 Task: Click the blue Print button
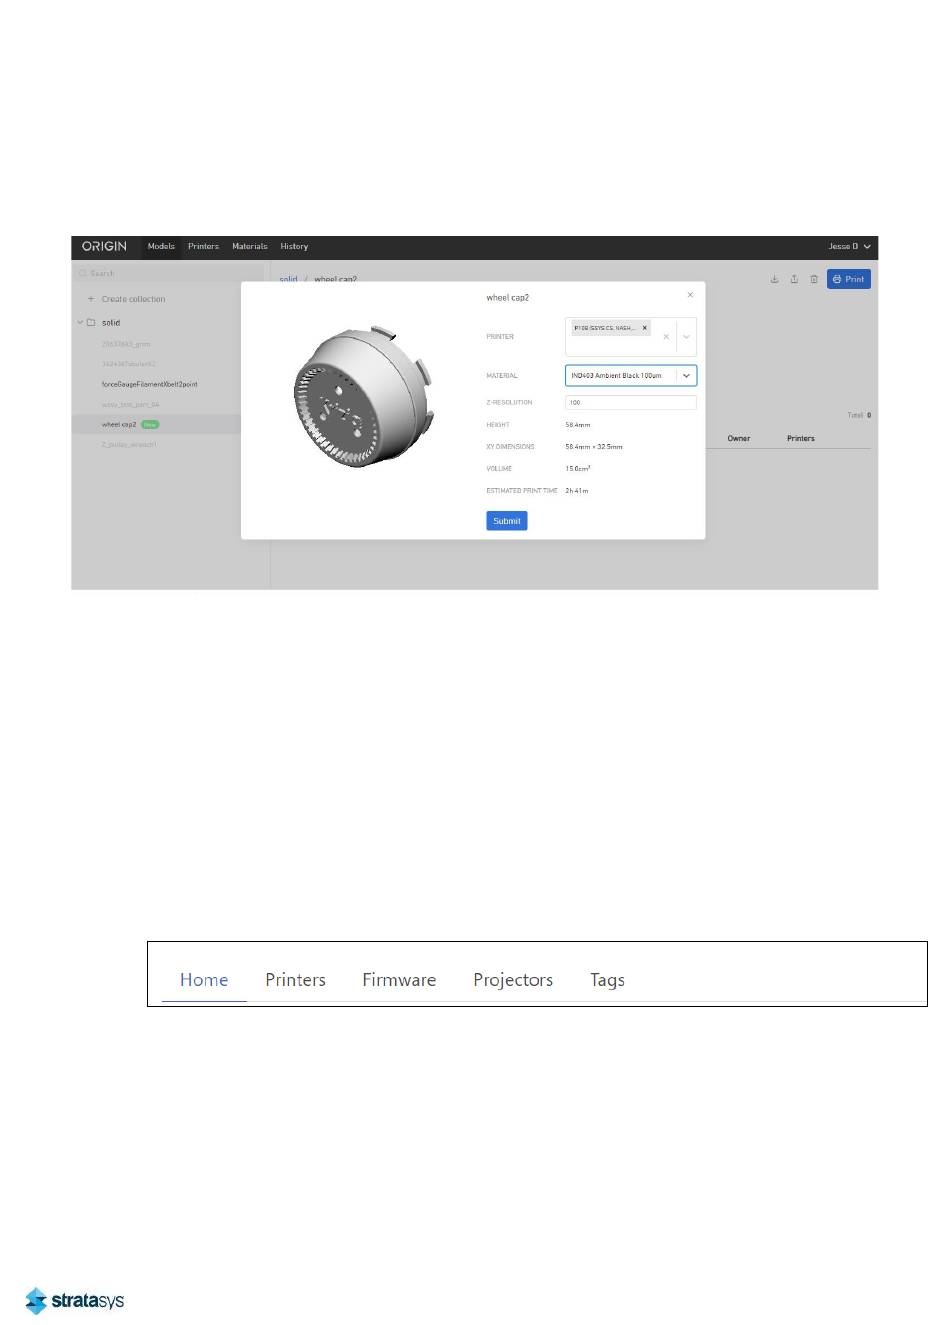click(849, 279)
